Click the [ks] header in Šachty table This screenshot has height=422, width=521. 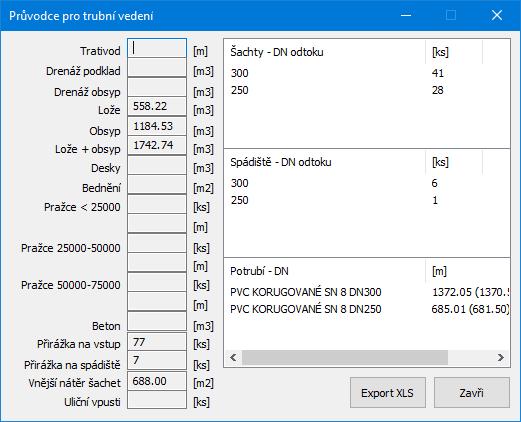(x=454, y=52)
